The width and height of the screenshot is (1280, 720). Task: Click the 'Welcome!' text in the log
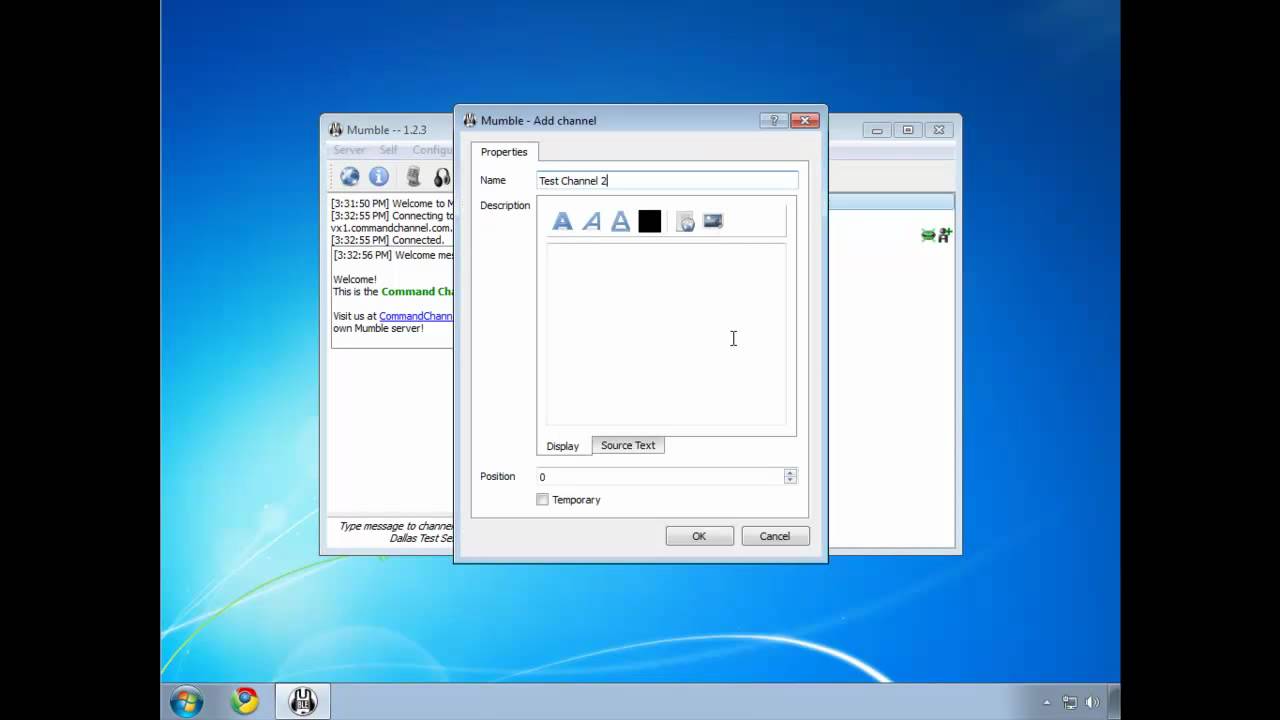pos(355,280)
